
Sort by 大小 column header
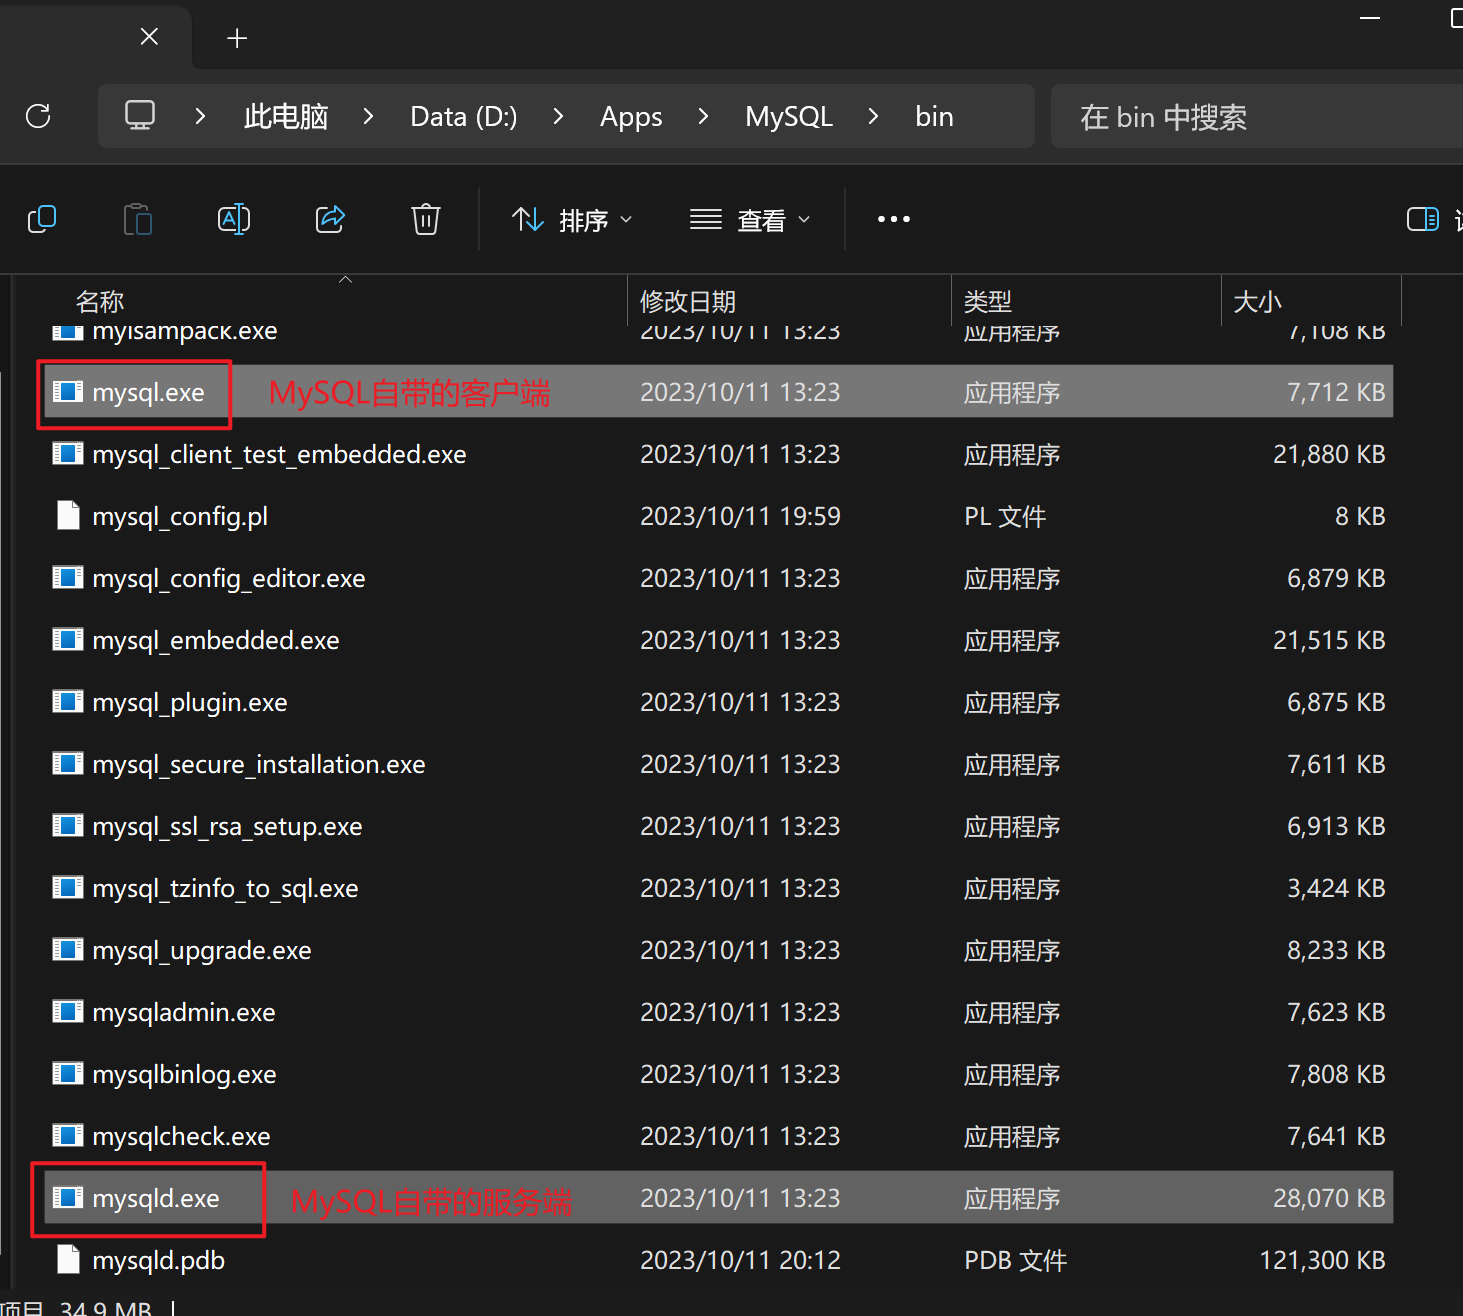[1258, 301]
